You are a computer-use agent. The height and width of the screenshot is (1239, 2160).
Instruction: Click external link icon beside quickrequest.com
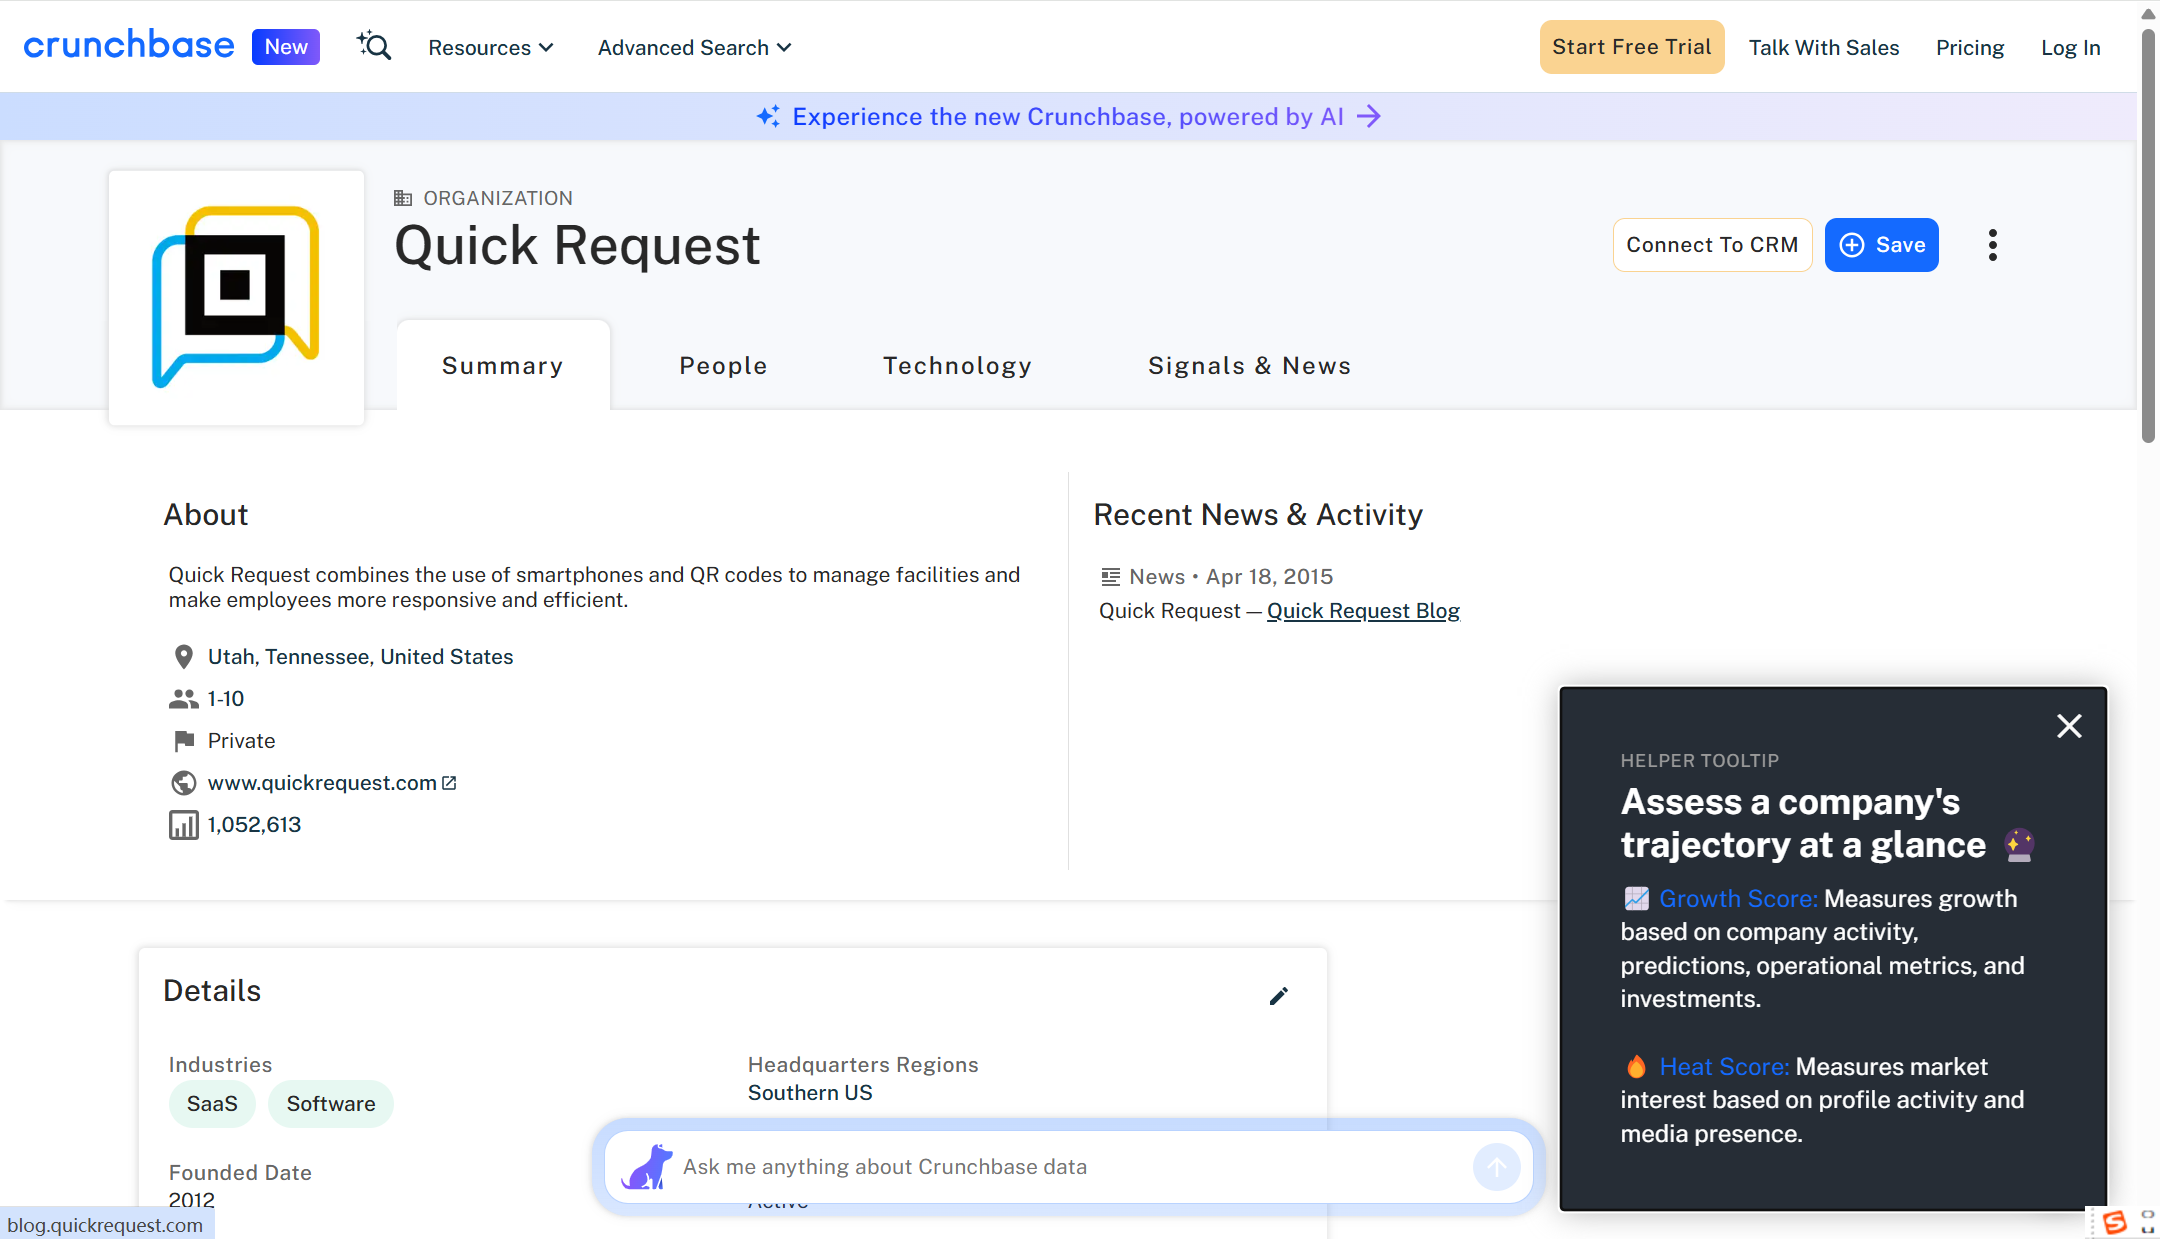point(449,783)
